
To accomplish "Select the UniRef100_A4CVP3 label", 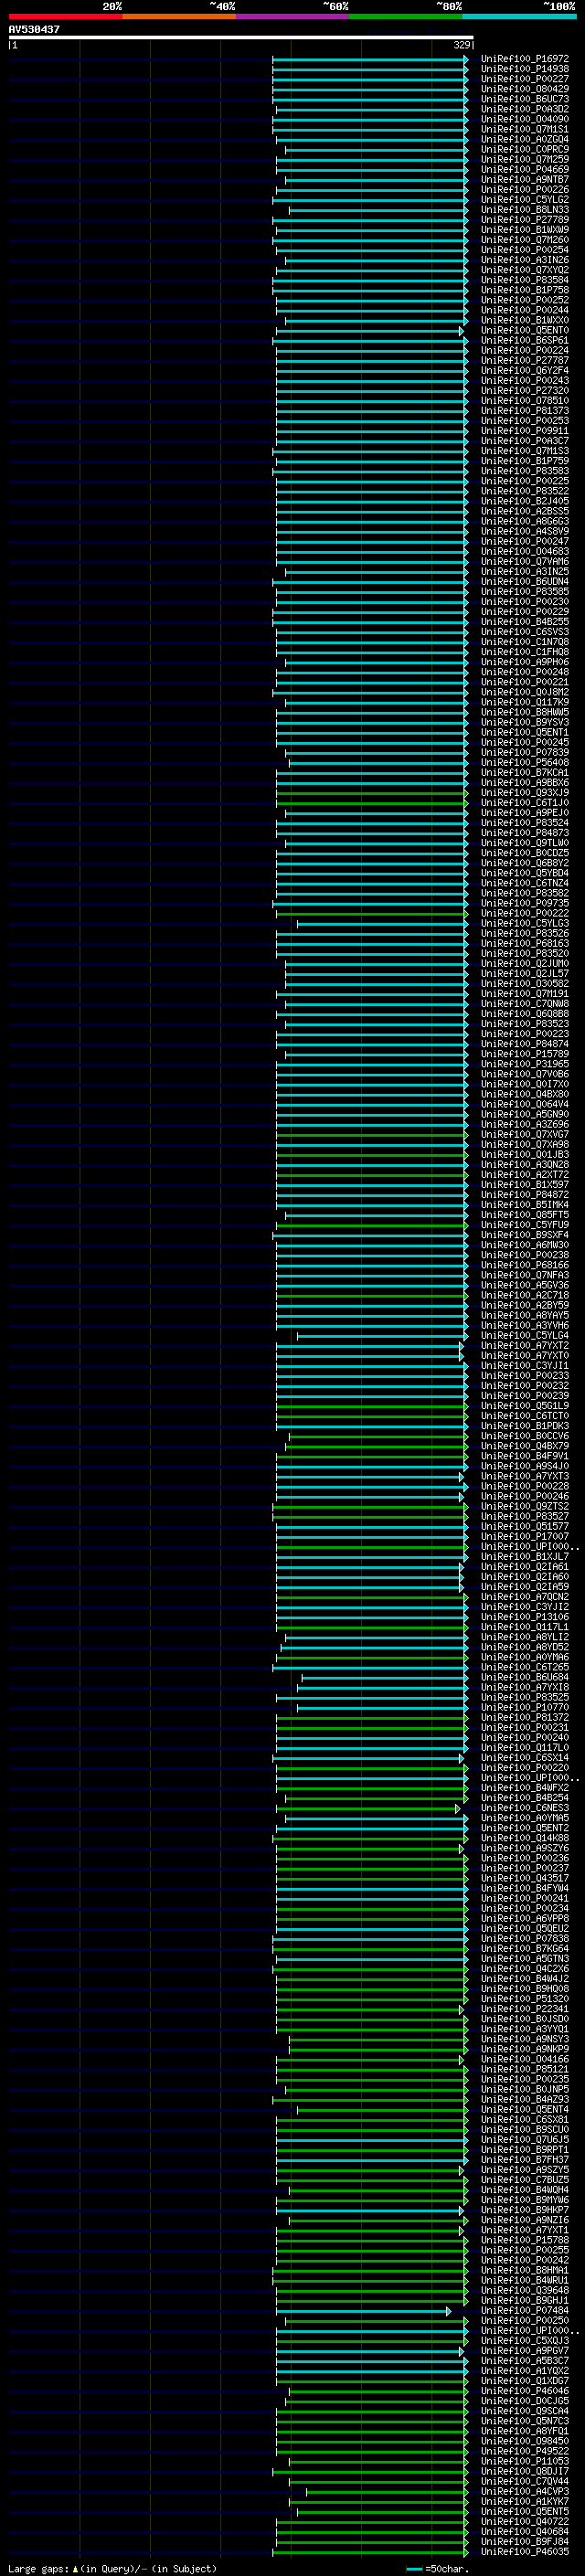I will pos(524,2491).
